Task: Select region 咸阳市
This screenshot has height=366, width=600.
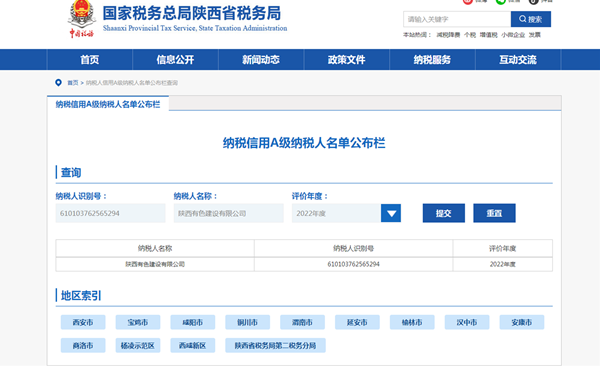Action: 192,322
